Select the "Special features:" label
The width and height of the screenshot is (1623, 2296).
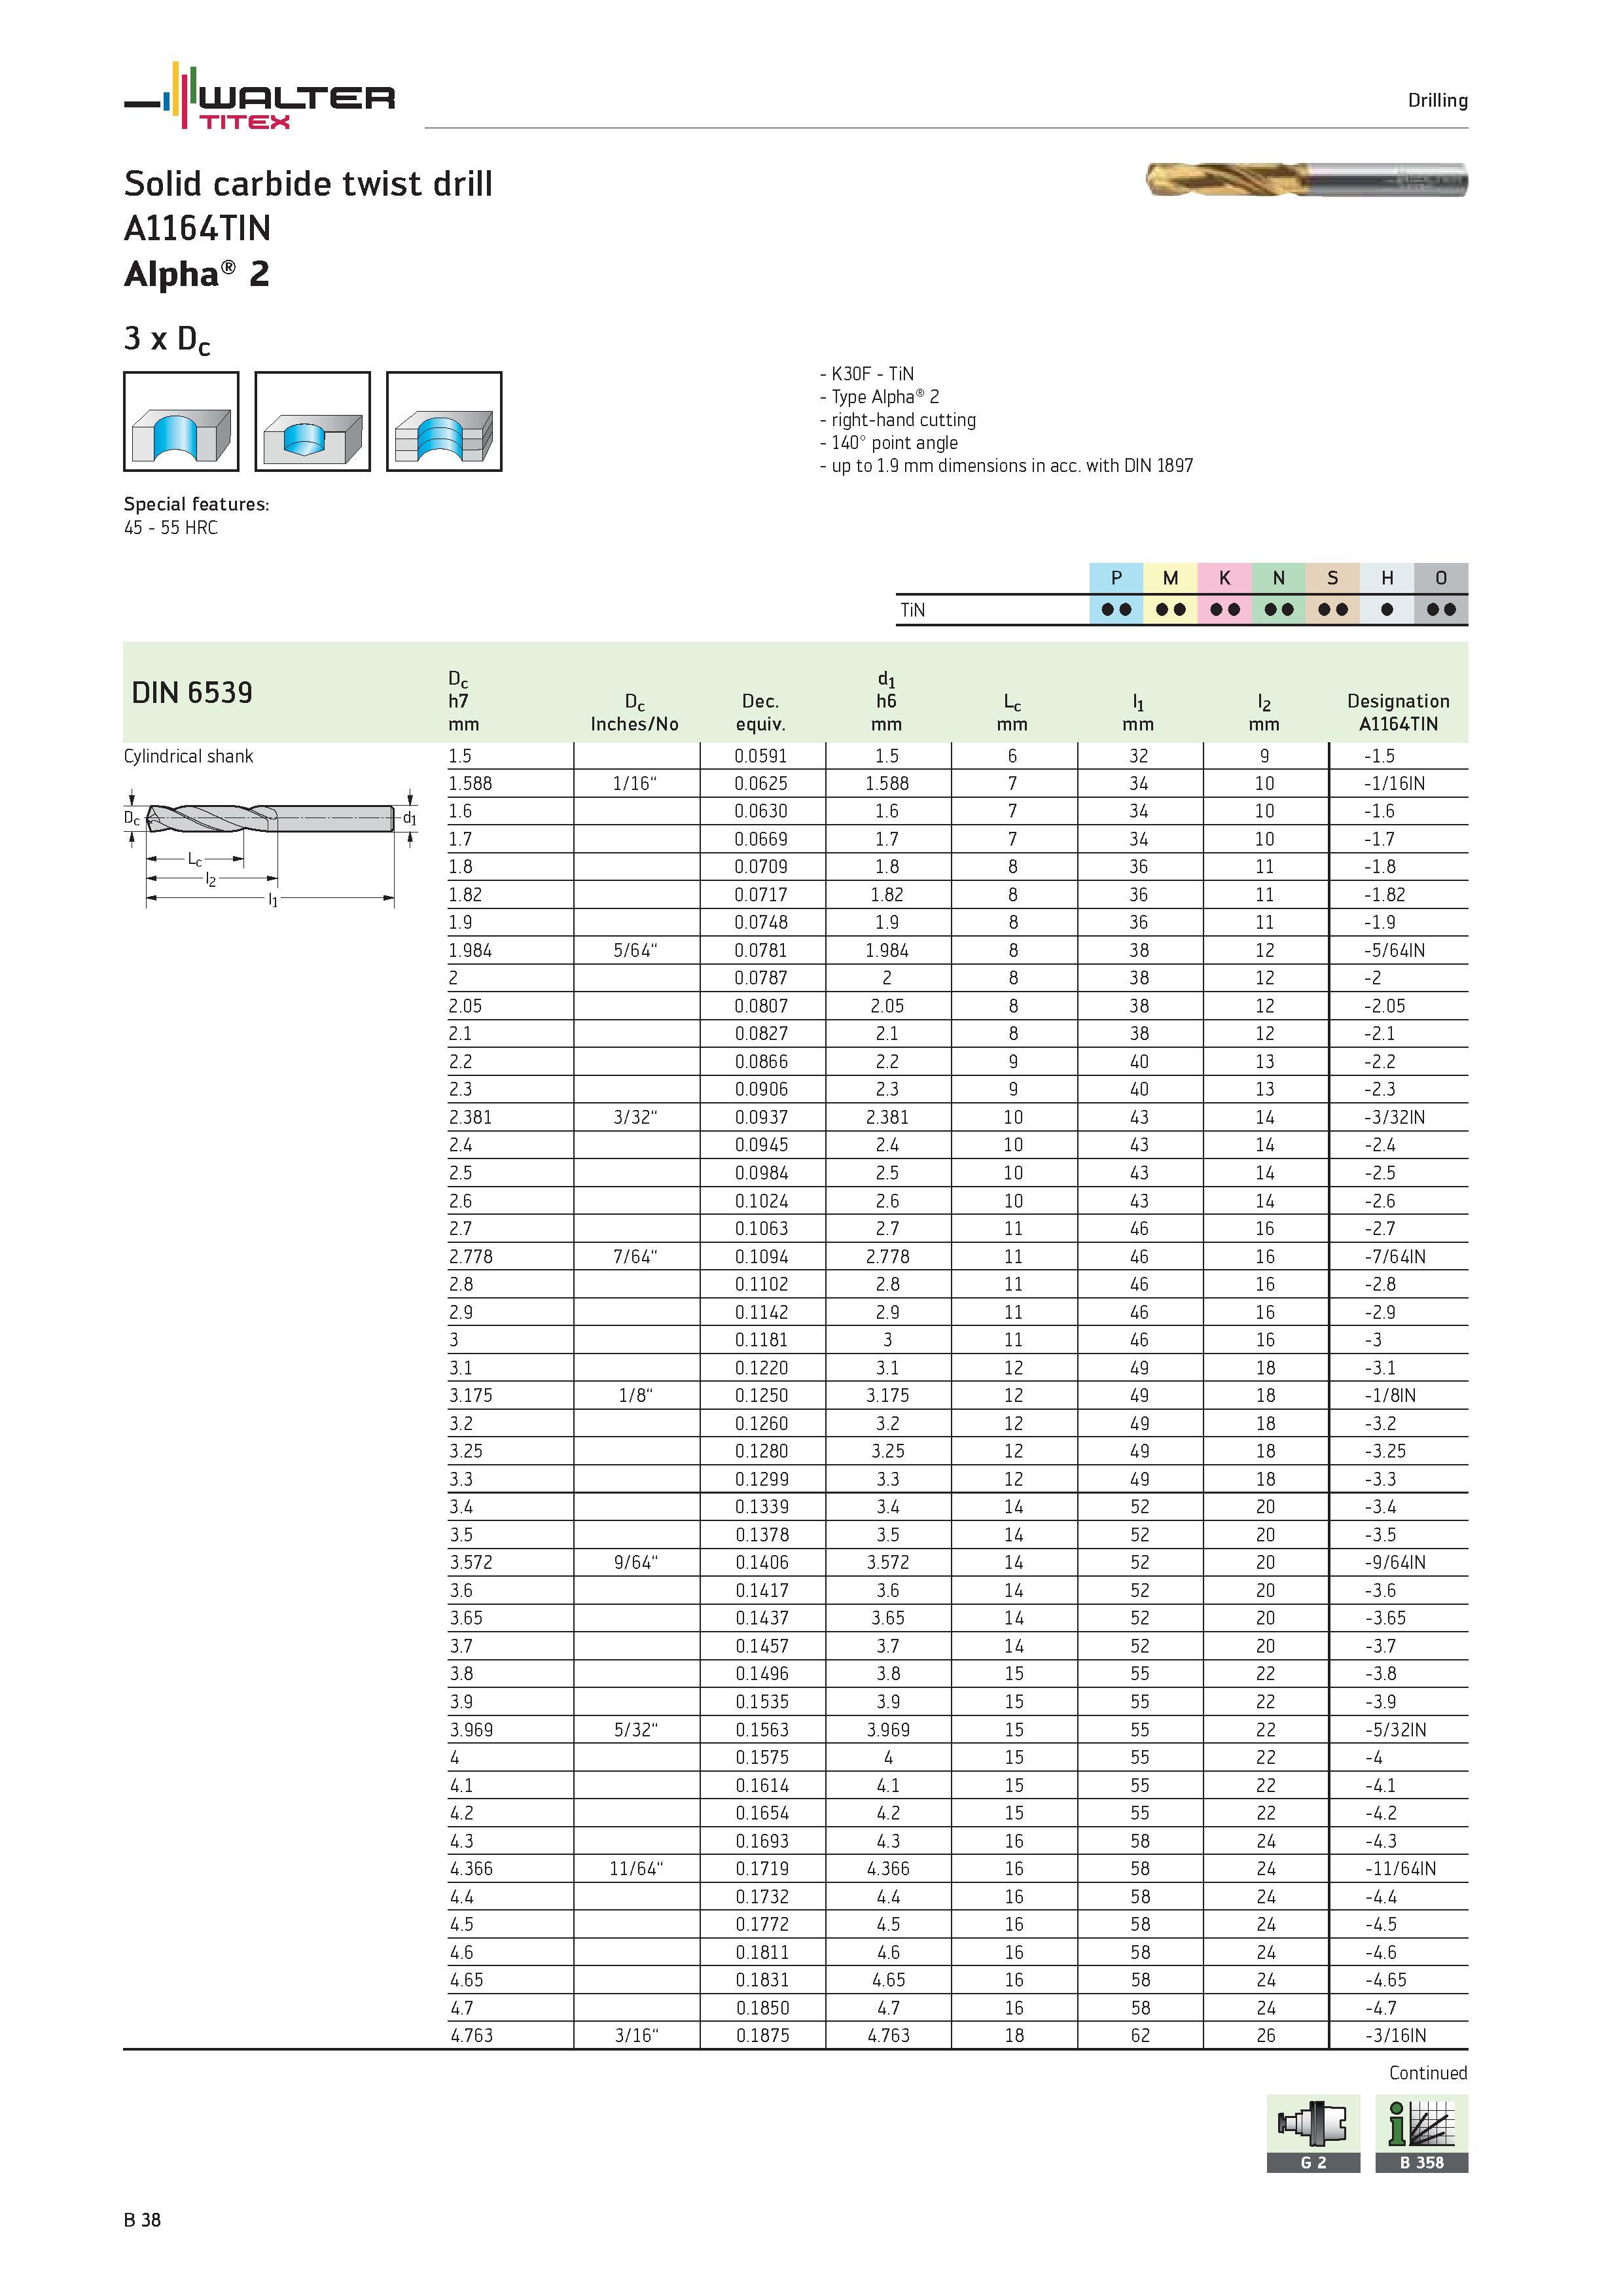197,505
